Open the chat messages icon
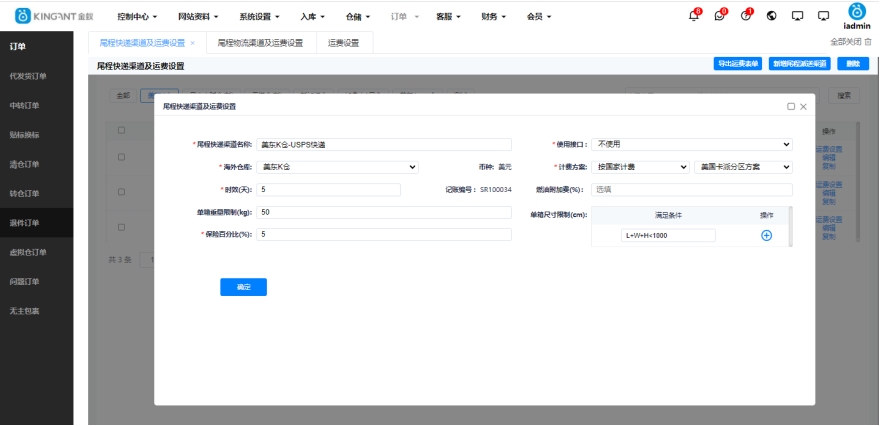The height and width of the screenshot is (426, 880). [x=719, y=16]
